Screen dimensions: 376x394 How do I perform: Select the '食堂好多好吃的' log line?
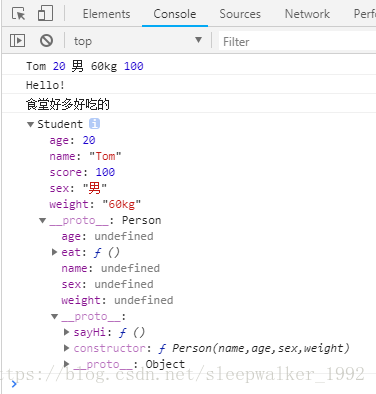click(68, 104)
